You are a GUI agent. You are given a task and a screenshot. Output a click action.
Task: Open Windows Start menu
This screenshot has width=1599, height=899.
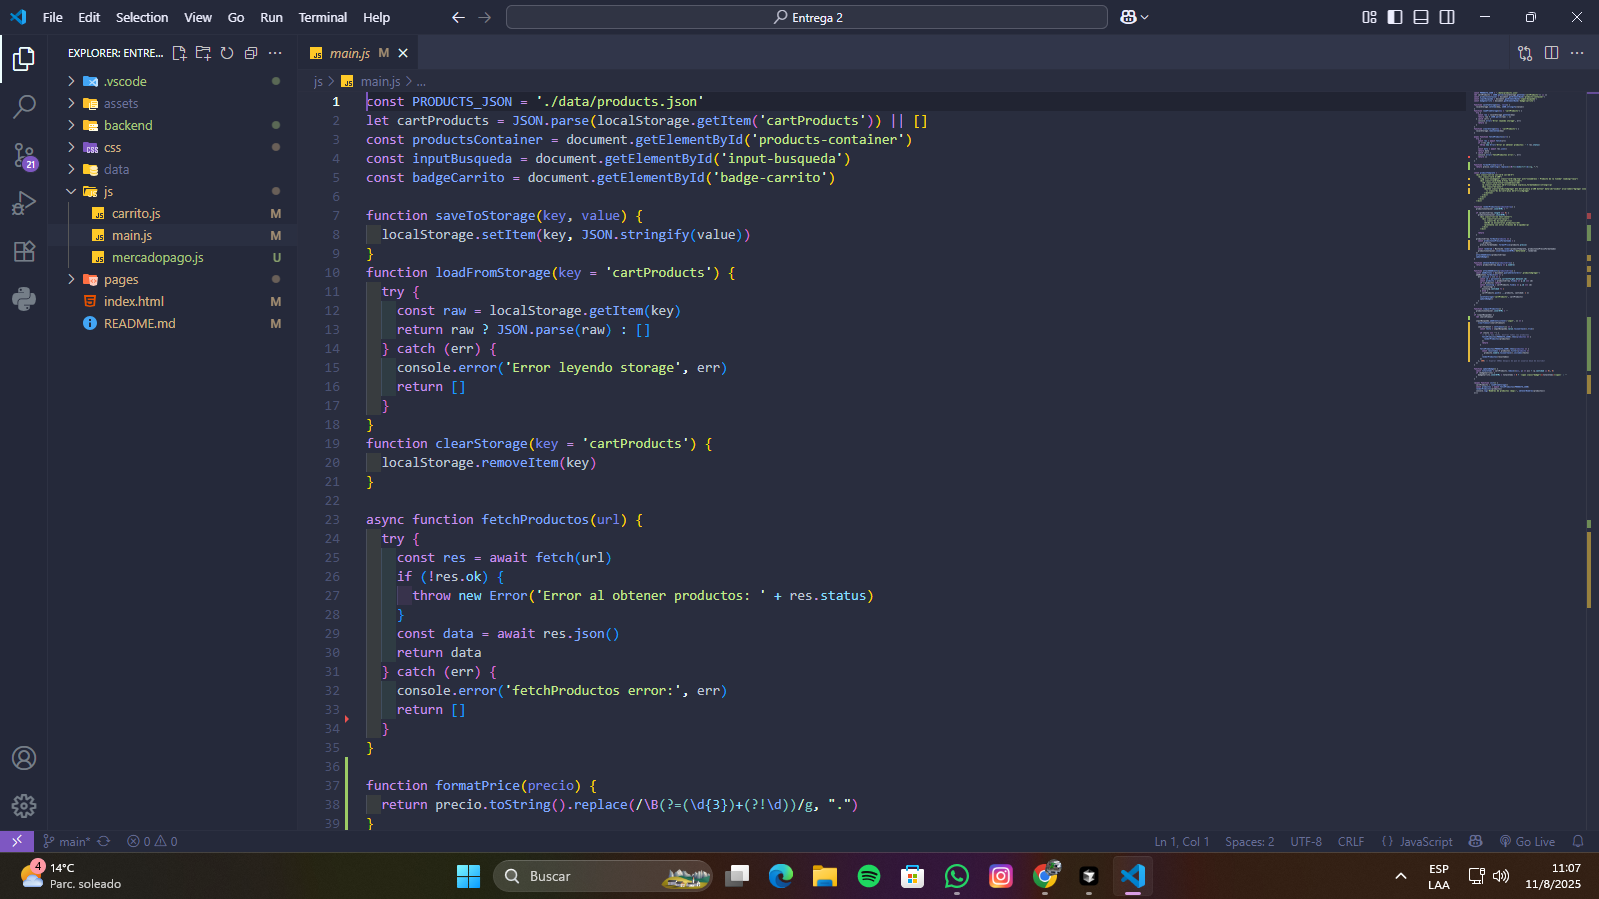click(468, 876)
